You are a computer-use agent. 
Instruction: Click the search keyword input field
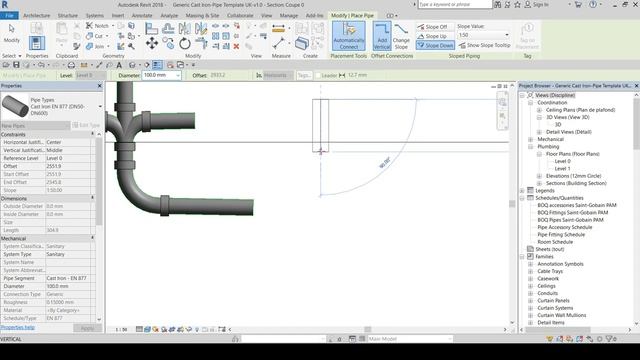point(455,4)
